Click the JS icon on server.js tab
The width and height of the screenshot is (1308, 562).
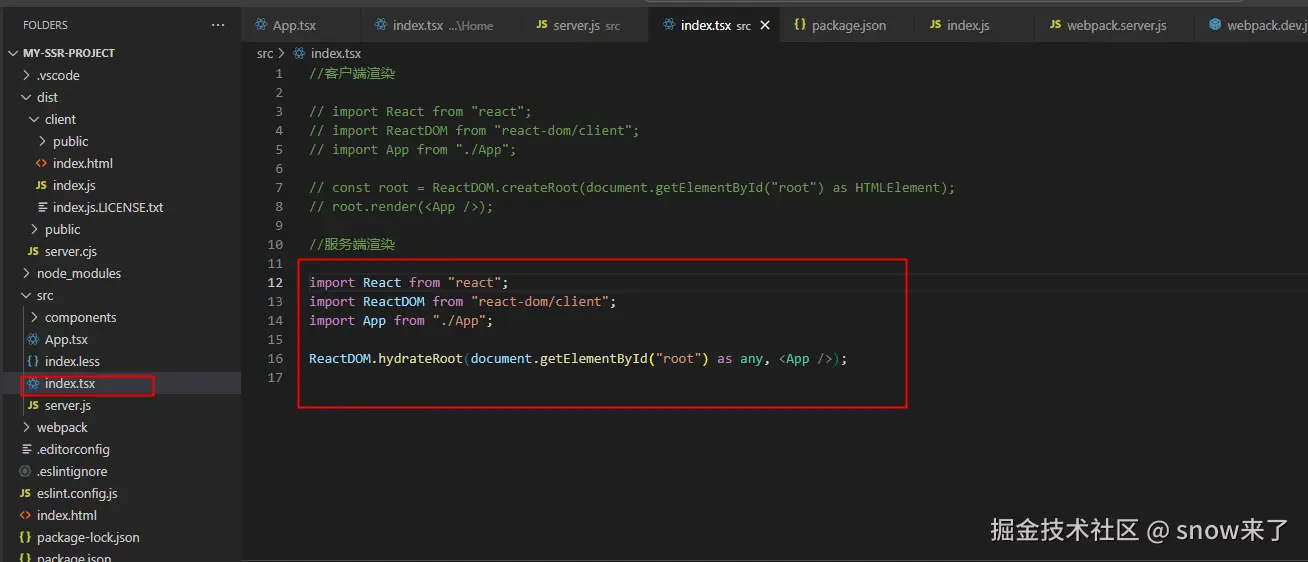coord(542,25)
